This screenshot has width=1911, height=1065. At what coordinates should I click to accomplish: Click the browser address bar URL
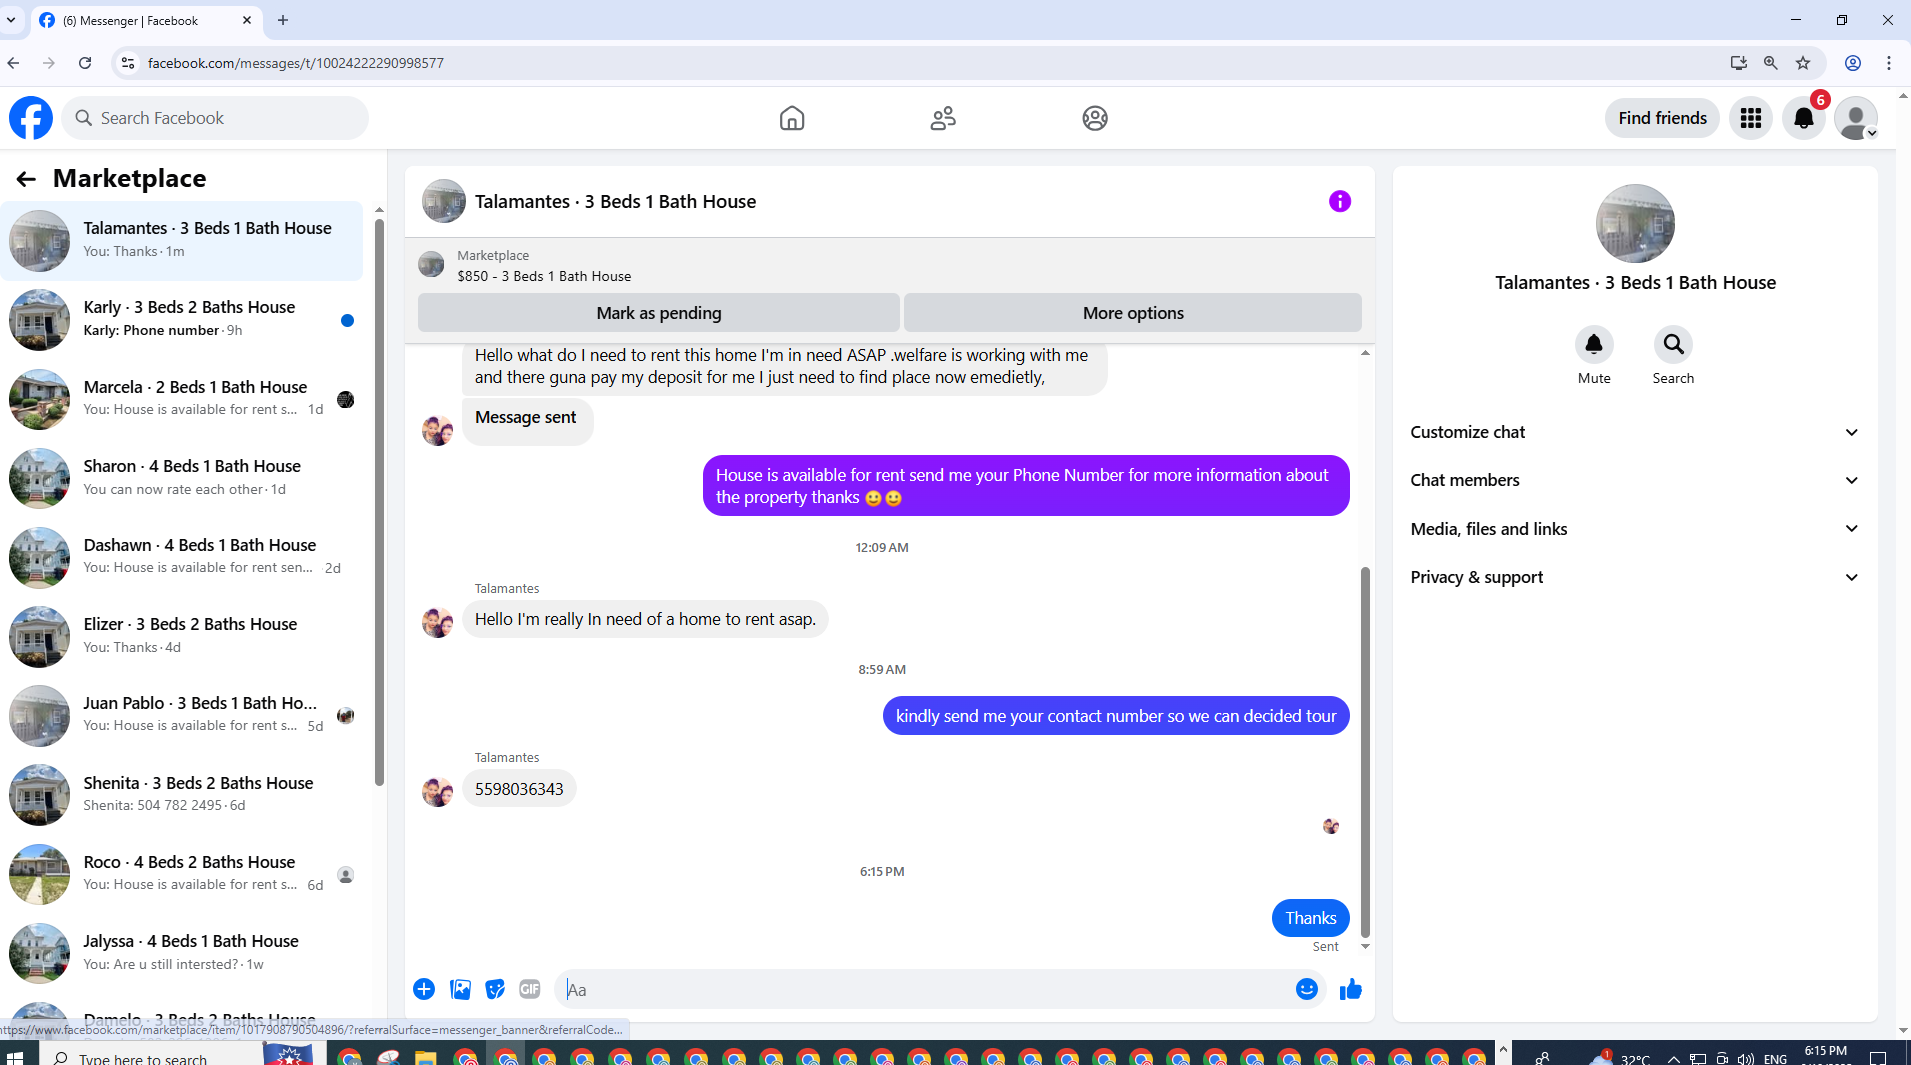tap(296, 63)
